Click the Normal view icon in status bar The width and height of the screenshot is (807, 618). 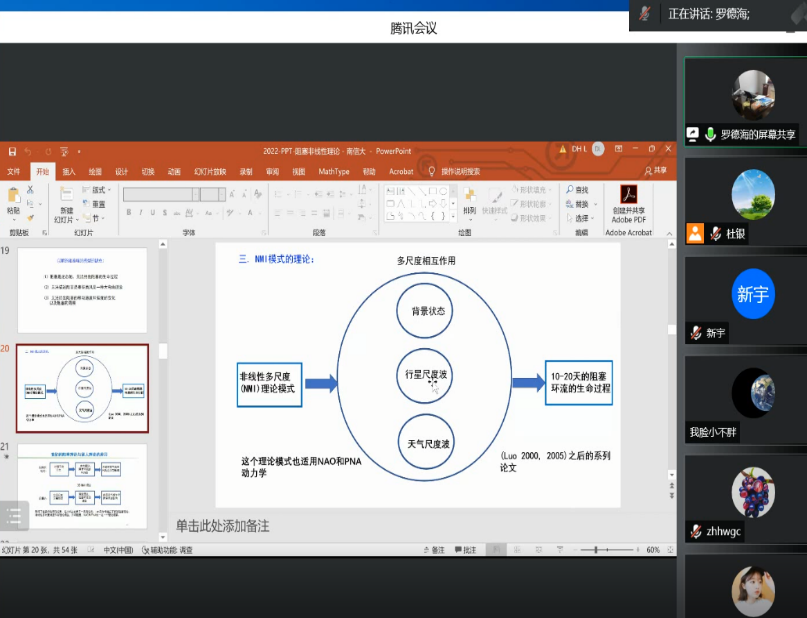(x=496, y=550)
